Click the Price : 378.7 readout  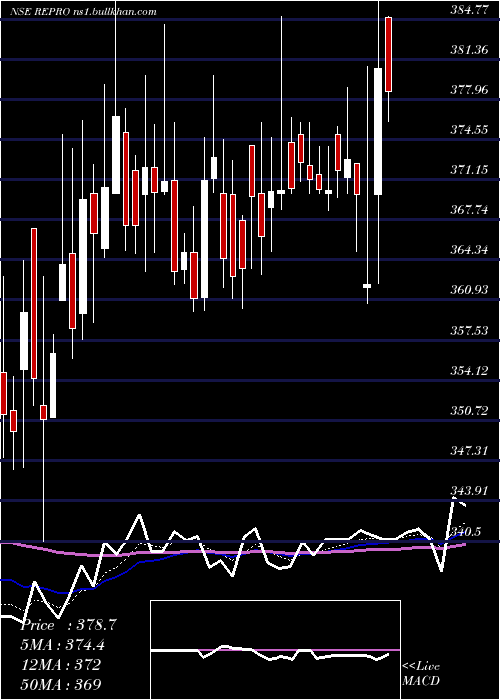point(69,625)
